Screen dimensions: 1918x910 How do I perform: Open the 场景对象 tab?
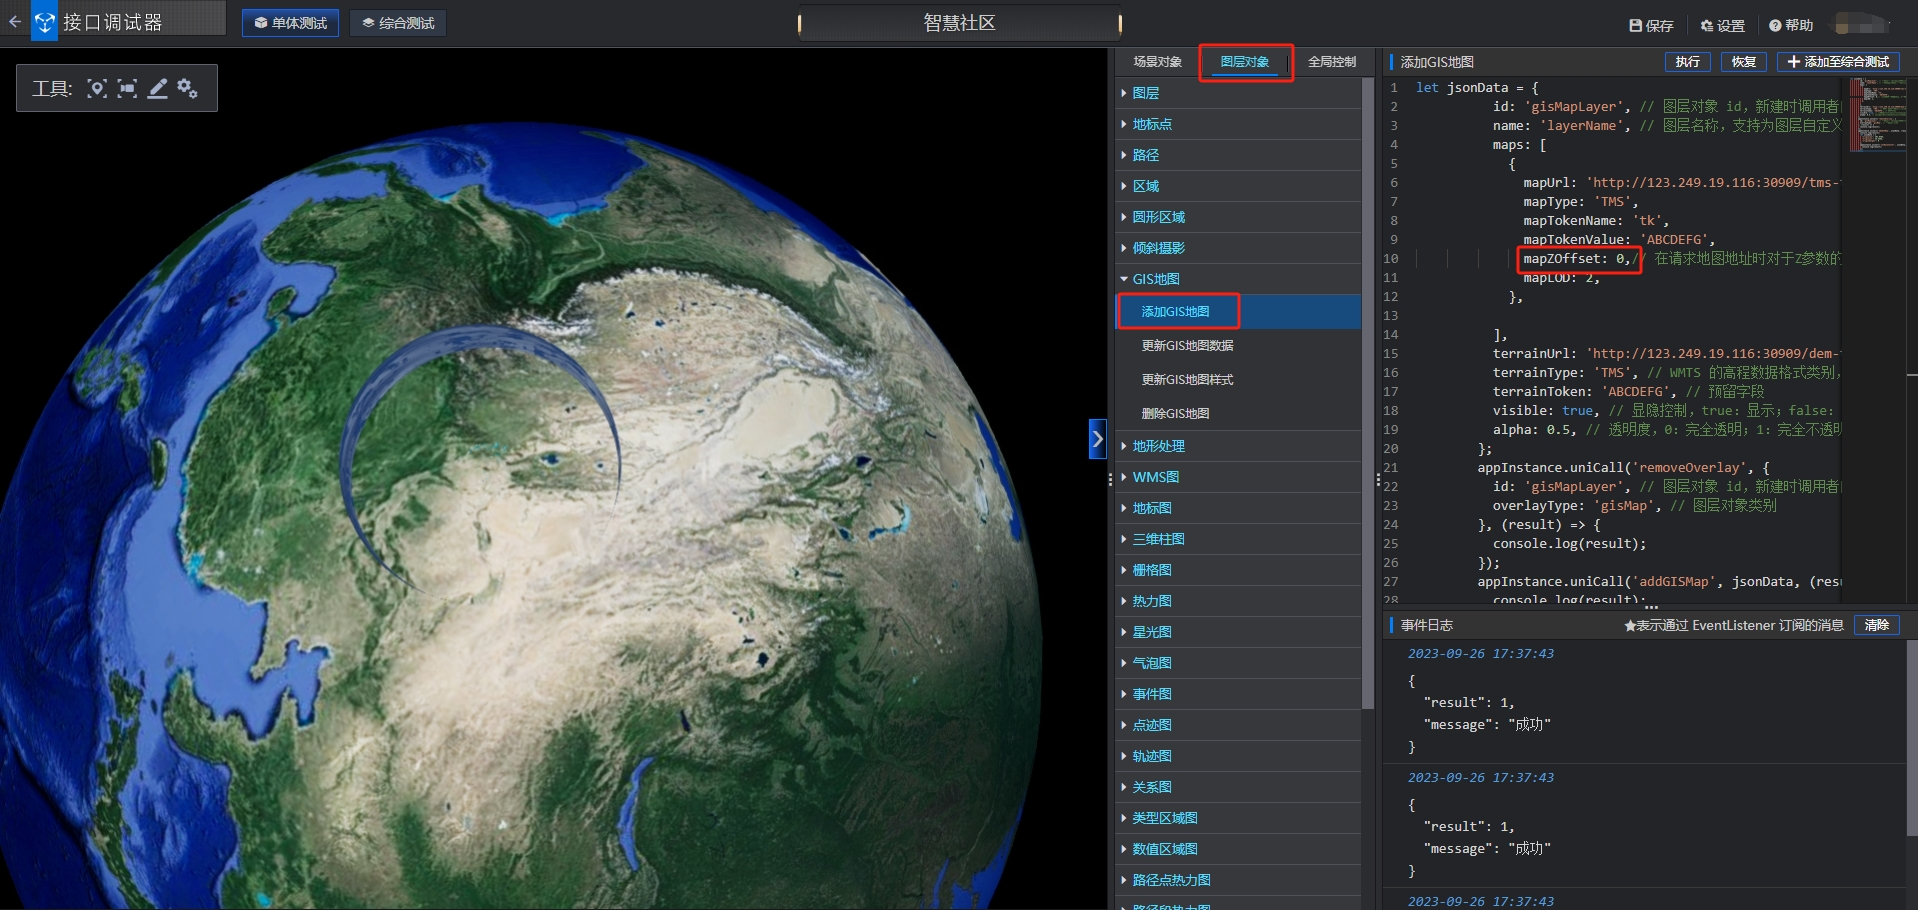point(1157,62)
